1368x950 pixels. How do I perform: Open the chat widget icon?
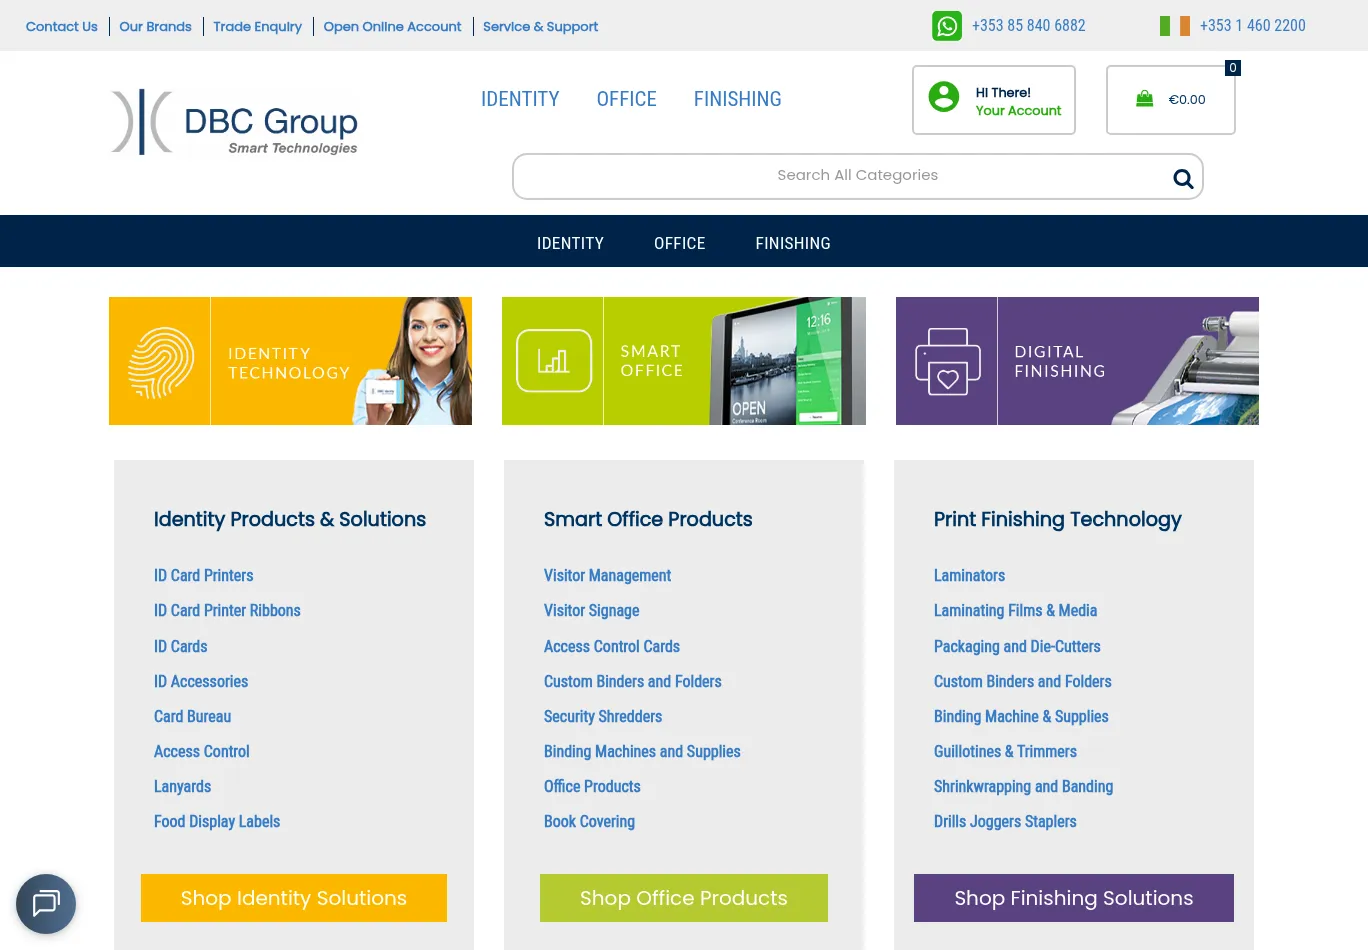pyautogui.click(x=46, y=904)
